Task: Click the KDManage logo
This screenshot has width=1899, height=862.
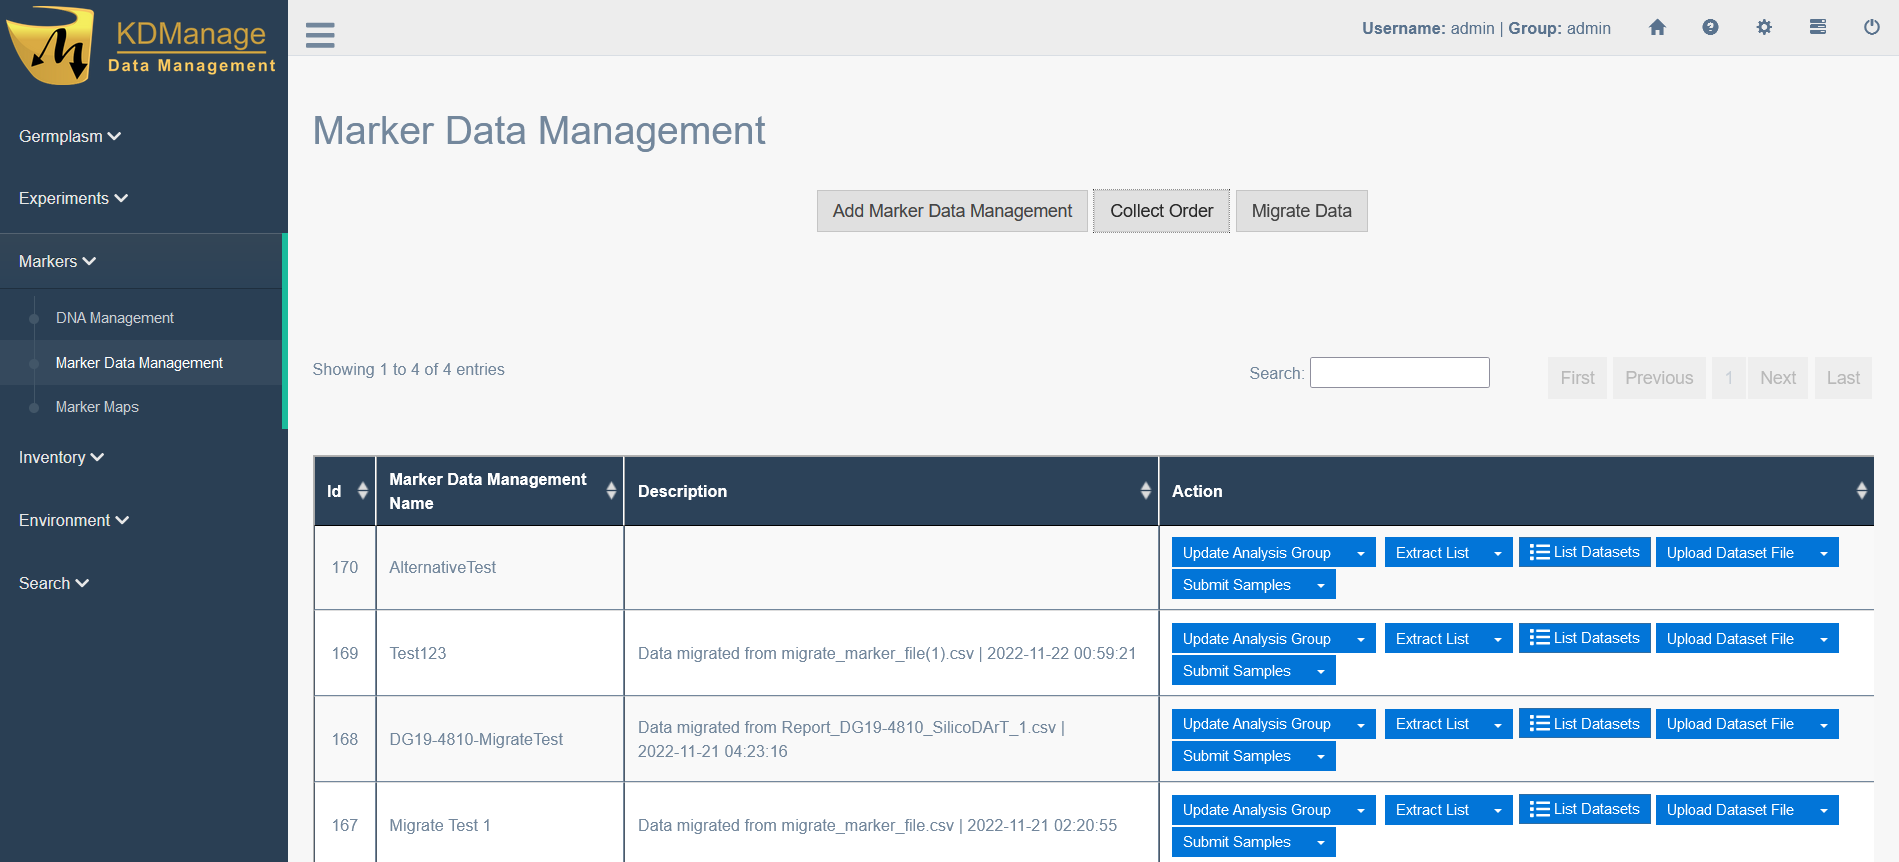Action: 142,46
